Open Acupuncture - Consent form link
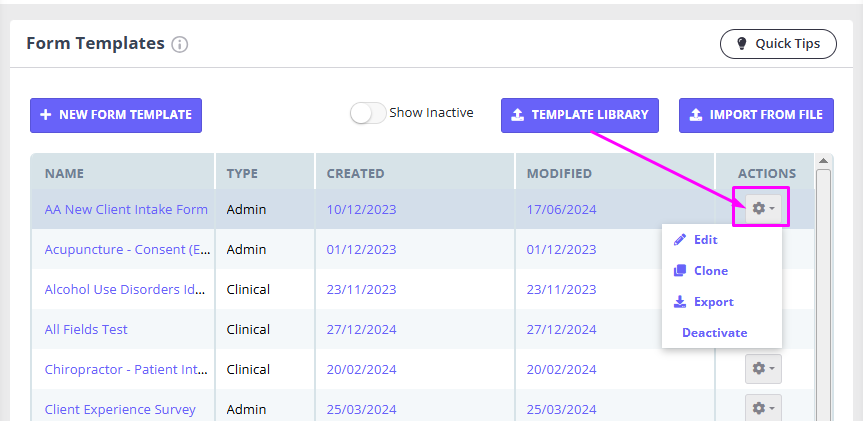863x421 pixels. click(127, 249)
